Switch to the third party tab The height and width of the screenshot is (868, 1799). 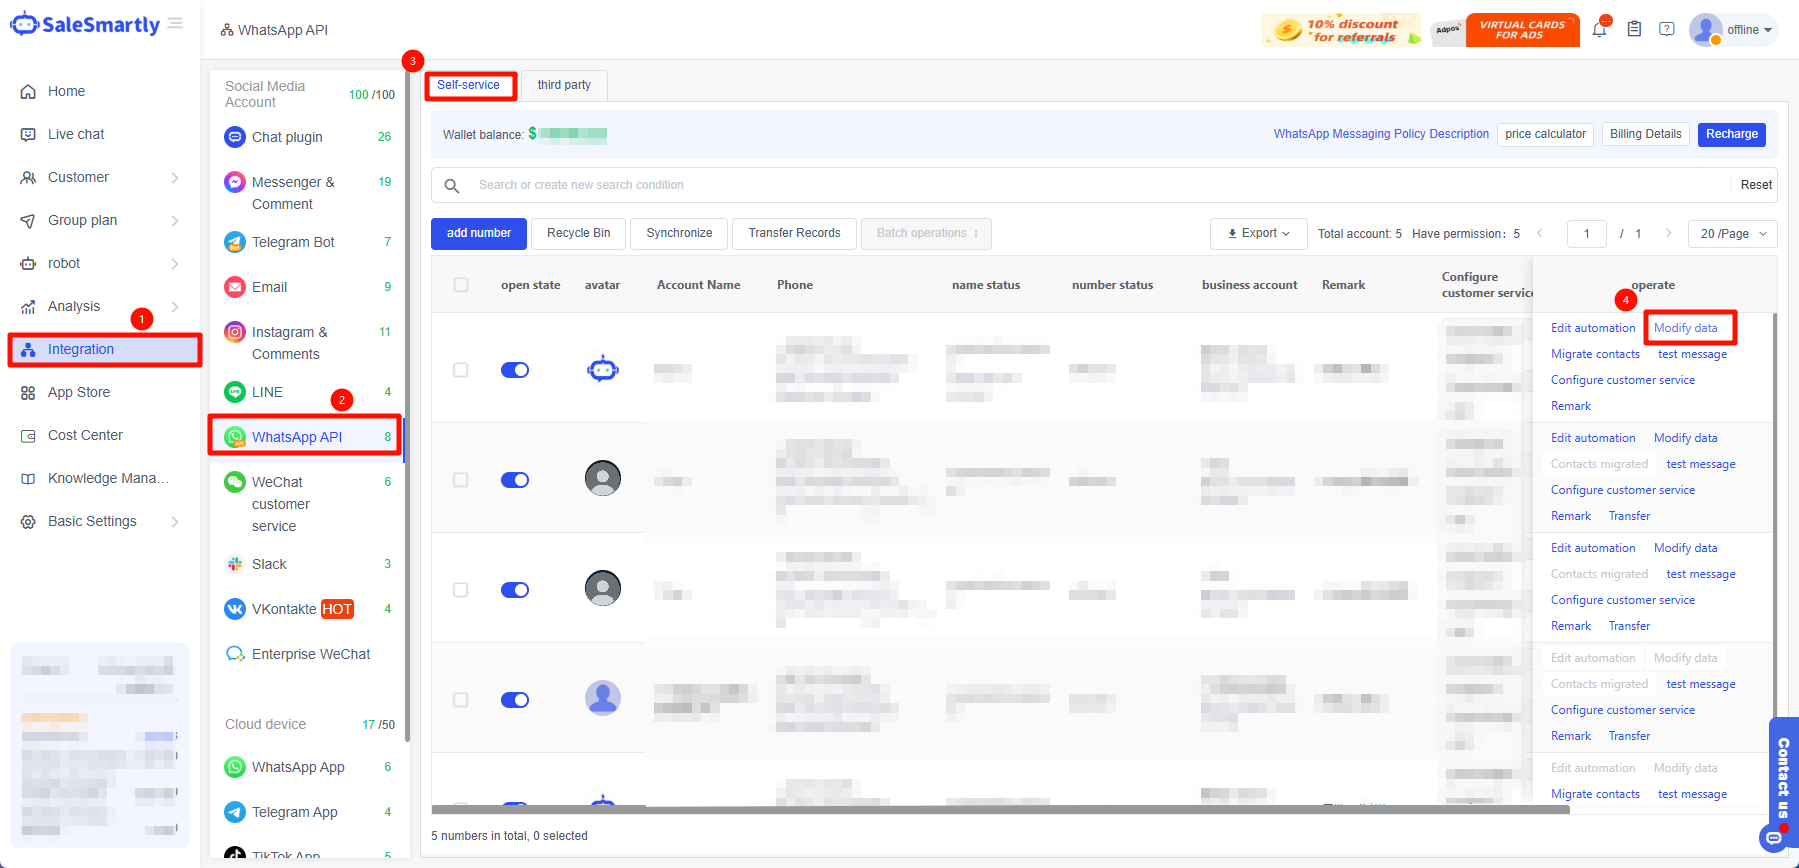564,85
